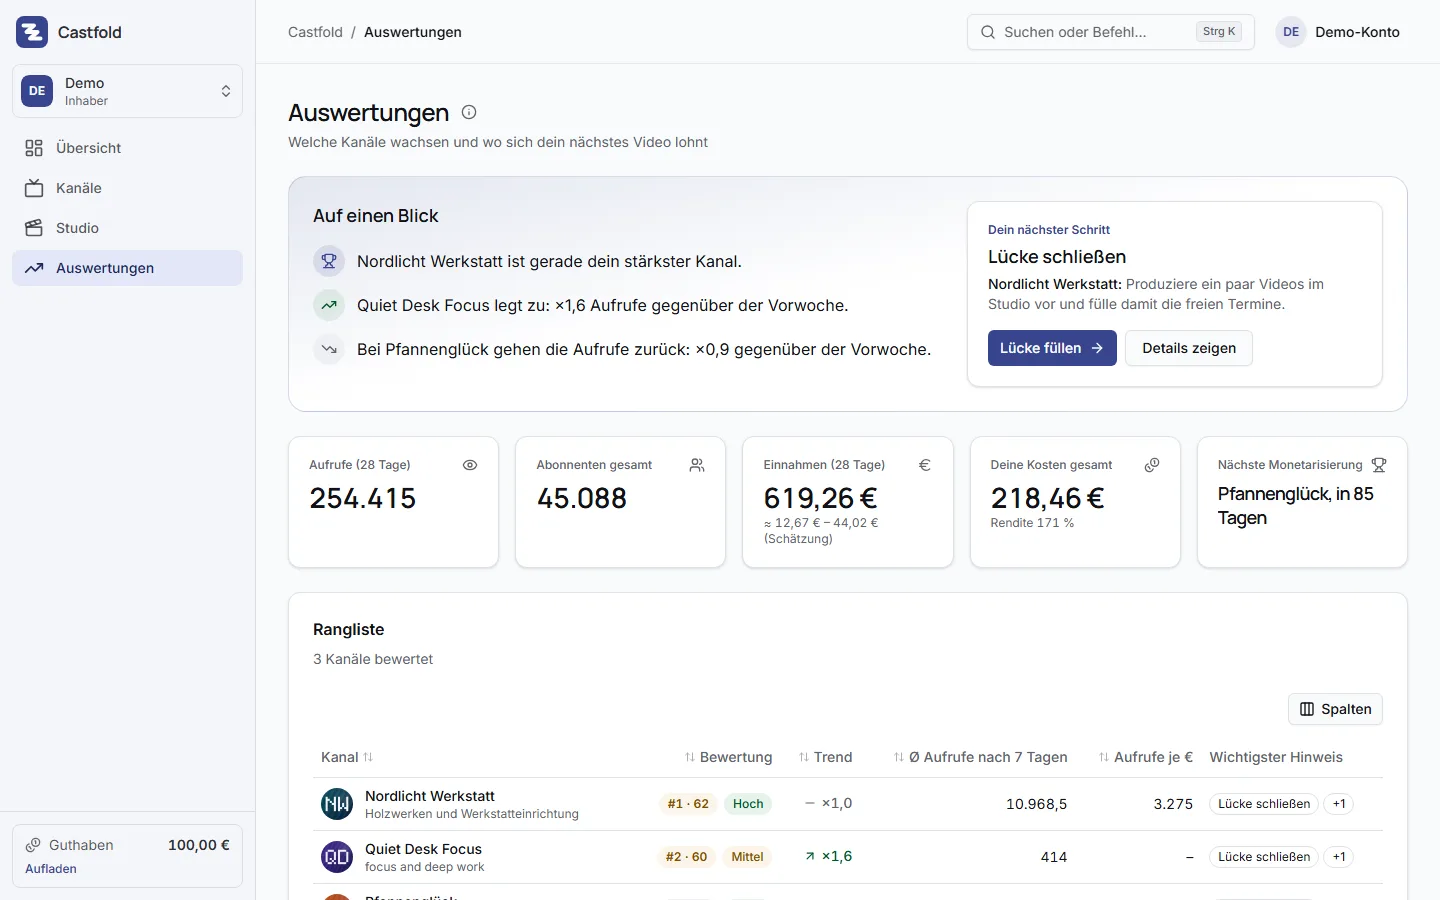Viewport: 1440px width, 900px height.
Task: Select Auswertungen in the sidebar
Action: coord(127,268)
